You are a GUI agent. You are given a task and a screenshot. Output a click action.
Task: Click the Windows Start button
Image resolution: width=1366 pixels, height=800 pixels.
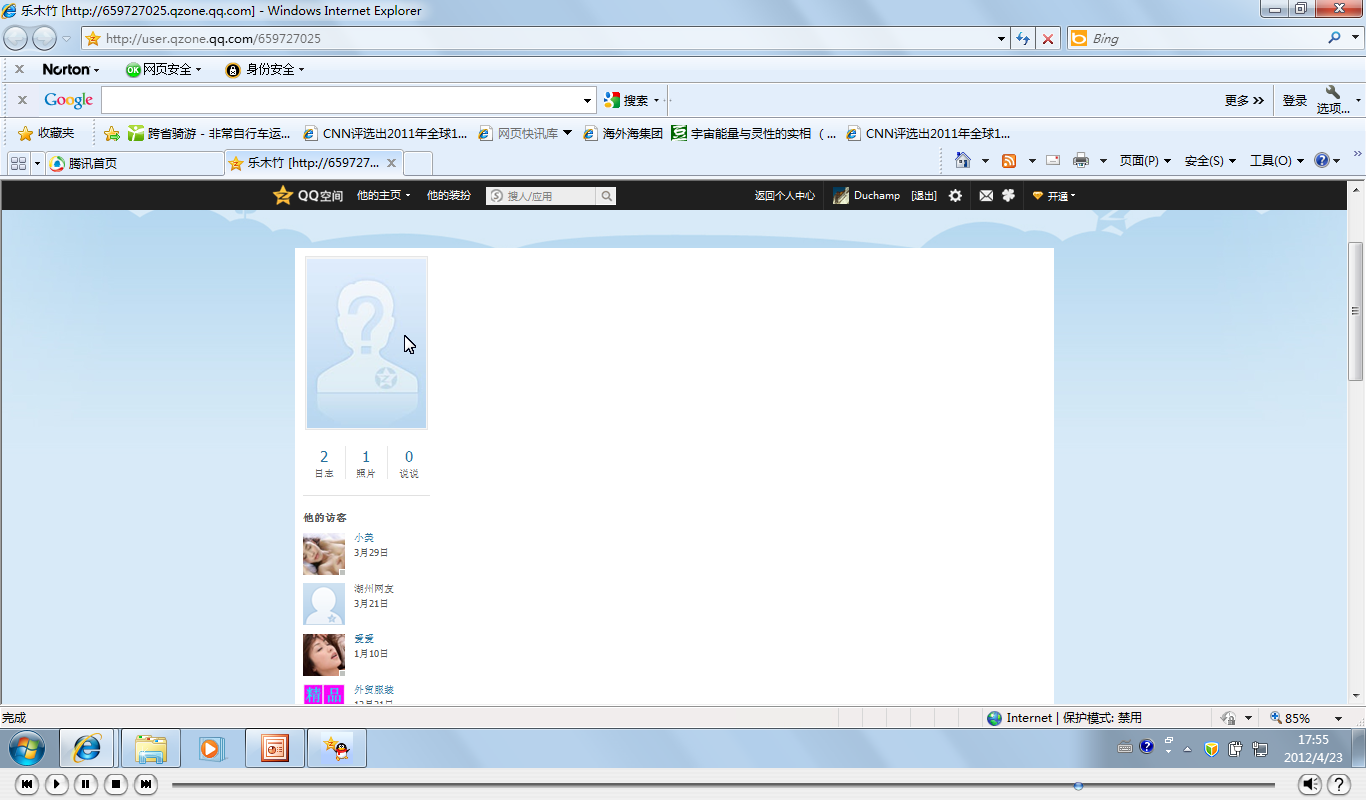[x=27, y=748]
